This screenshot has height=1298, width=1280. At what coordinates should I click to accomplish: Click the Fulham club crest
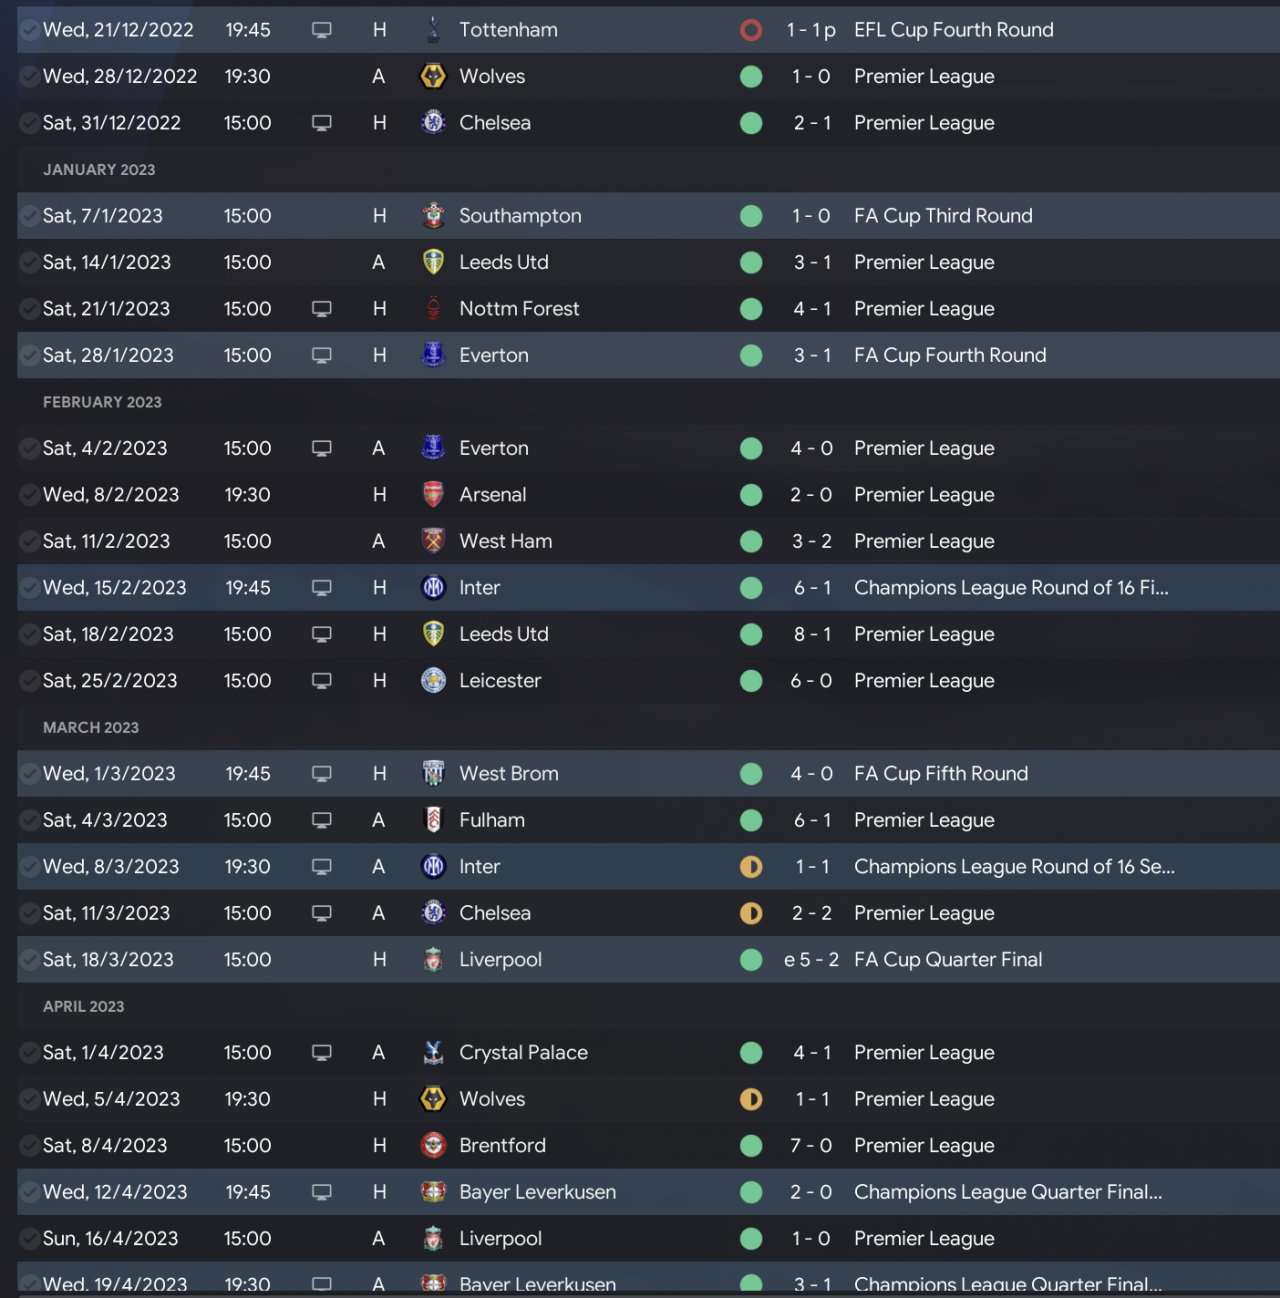coord(433,820)
